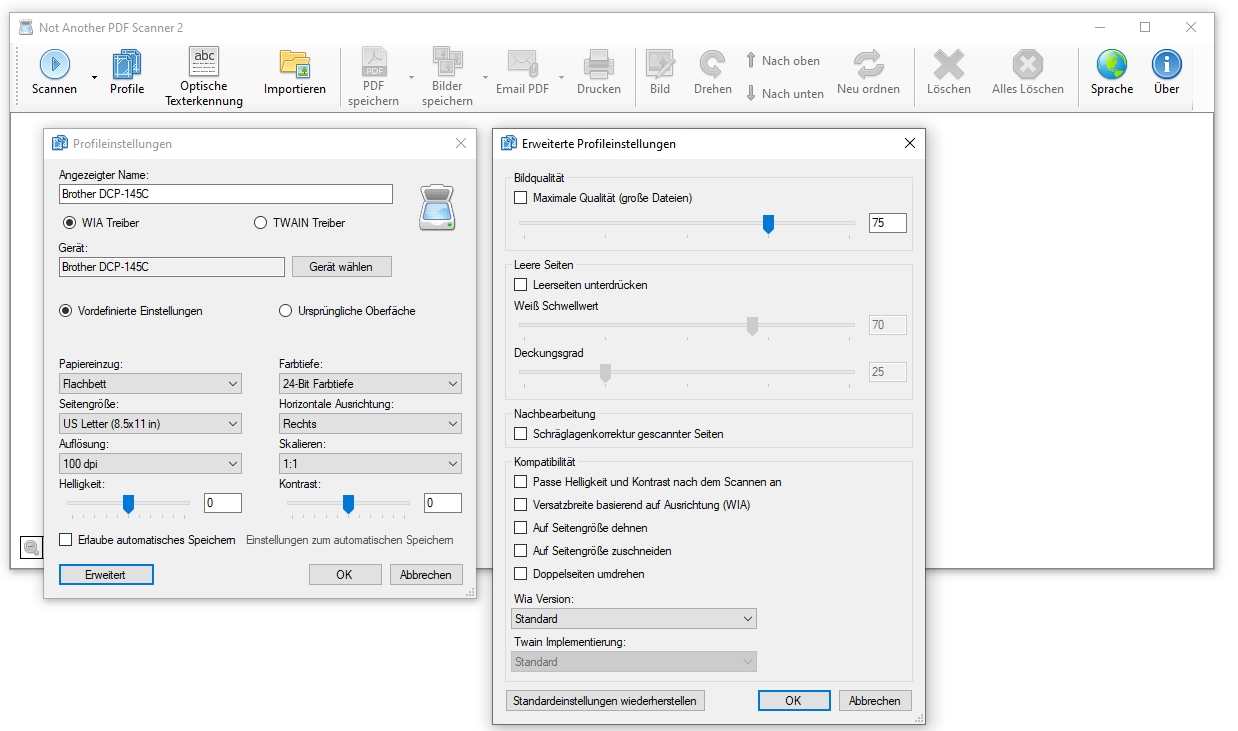Click the Erweiterte Profileinstellungen title icon
This screenshot has width=1238, height=731.
tap(509, 143)
